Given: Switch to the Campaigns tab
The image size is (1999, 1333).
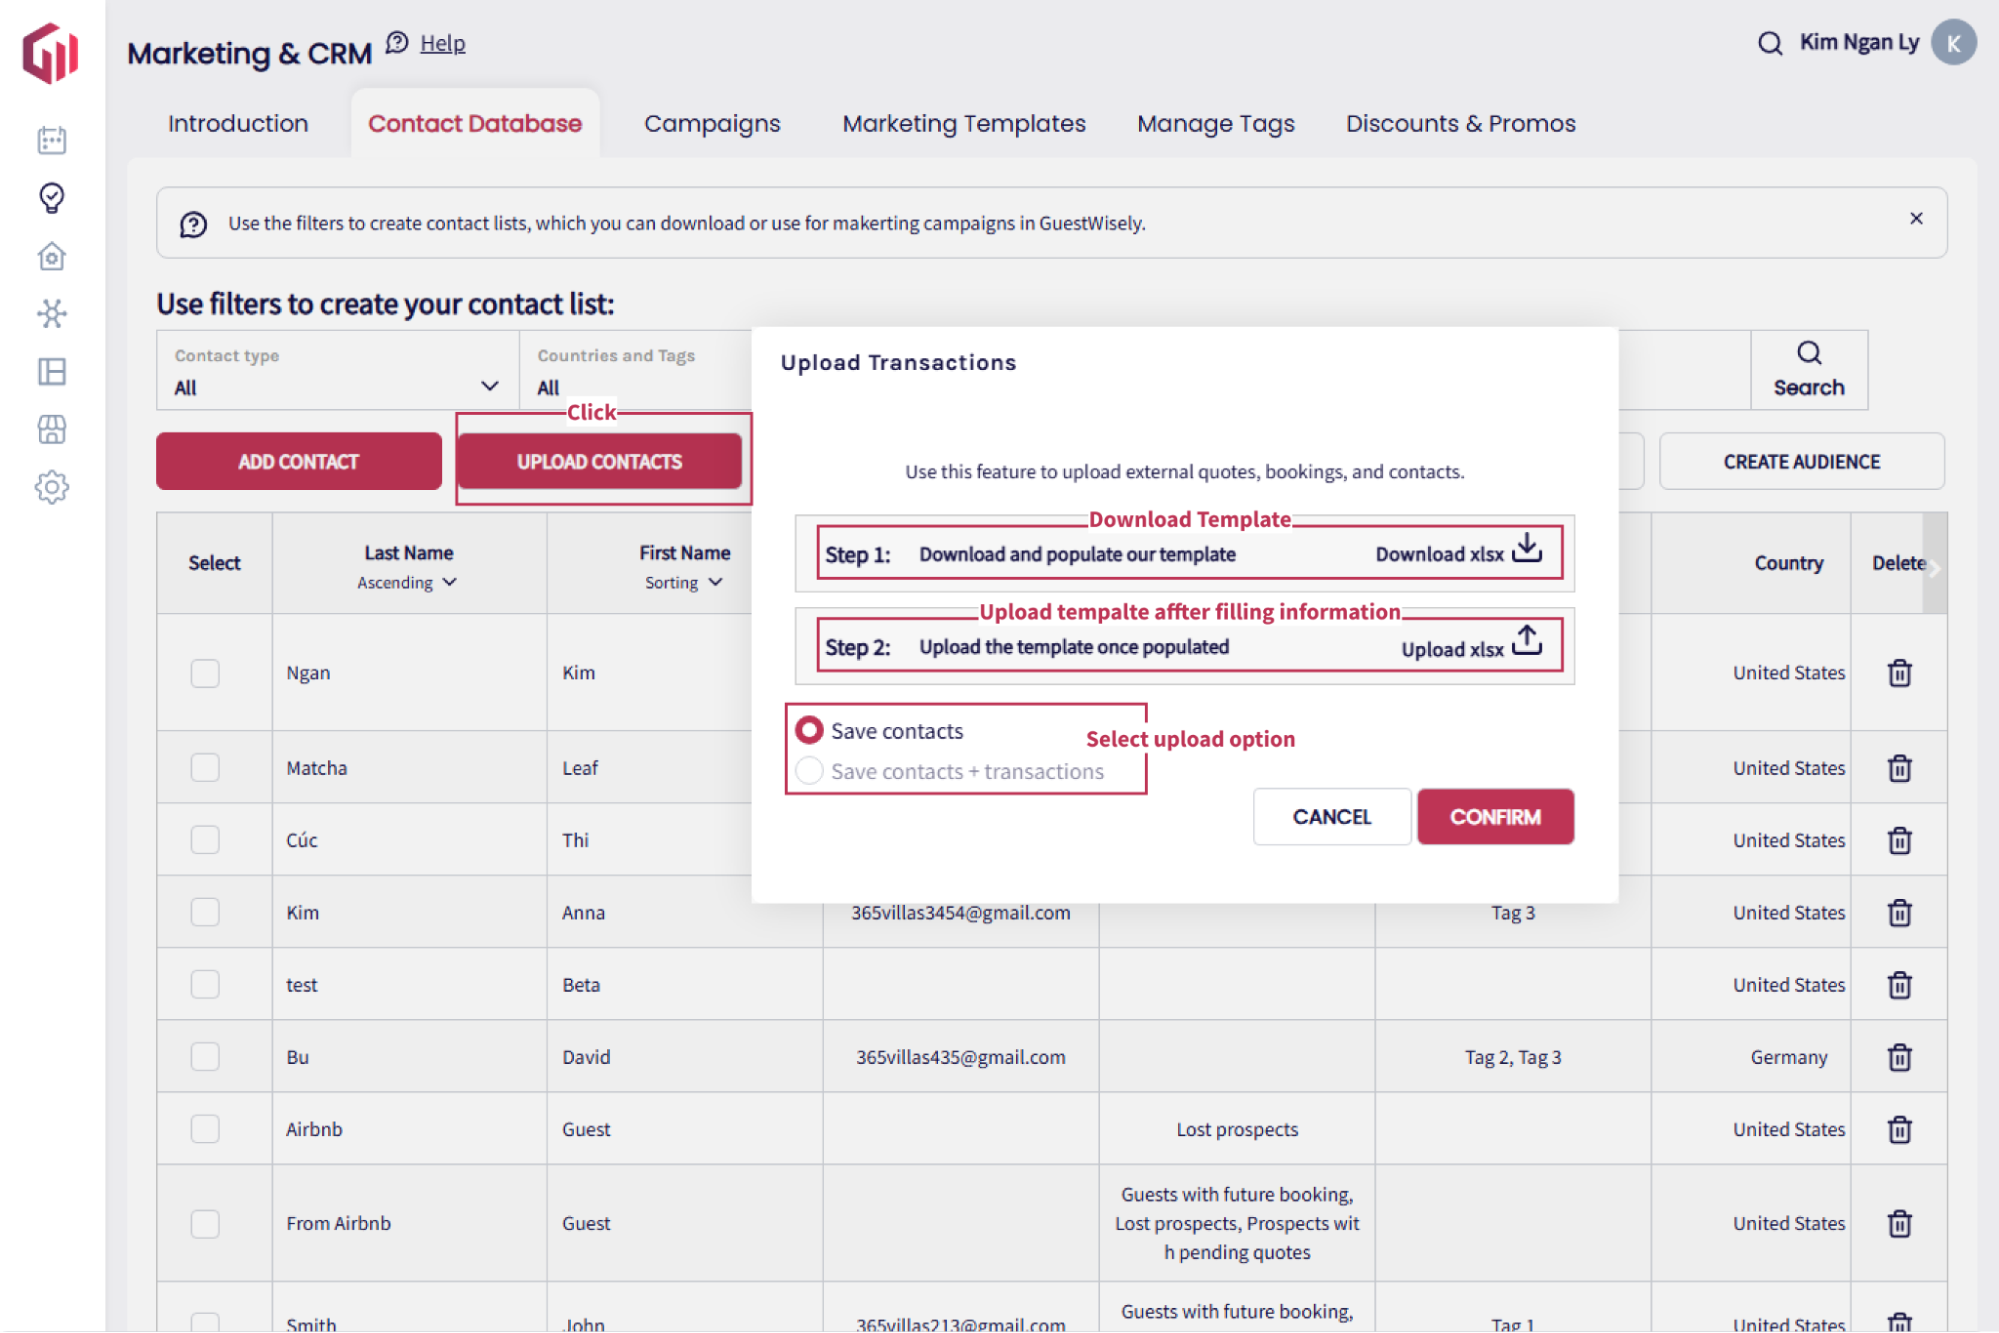Looking at the screenshot, I should coord(712,124).
